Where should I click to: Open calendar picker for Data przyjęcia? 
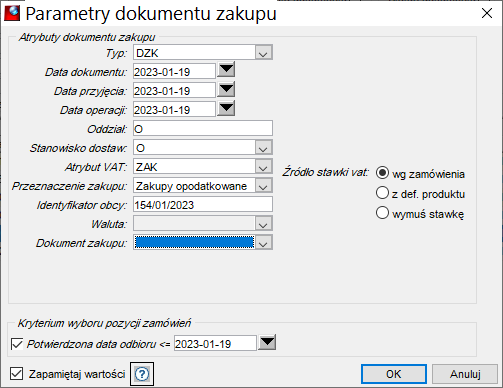pos(226,89)
